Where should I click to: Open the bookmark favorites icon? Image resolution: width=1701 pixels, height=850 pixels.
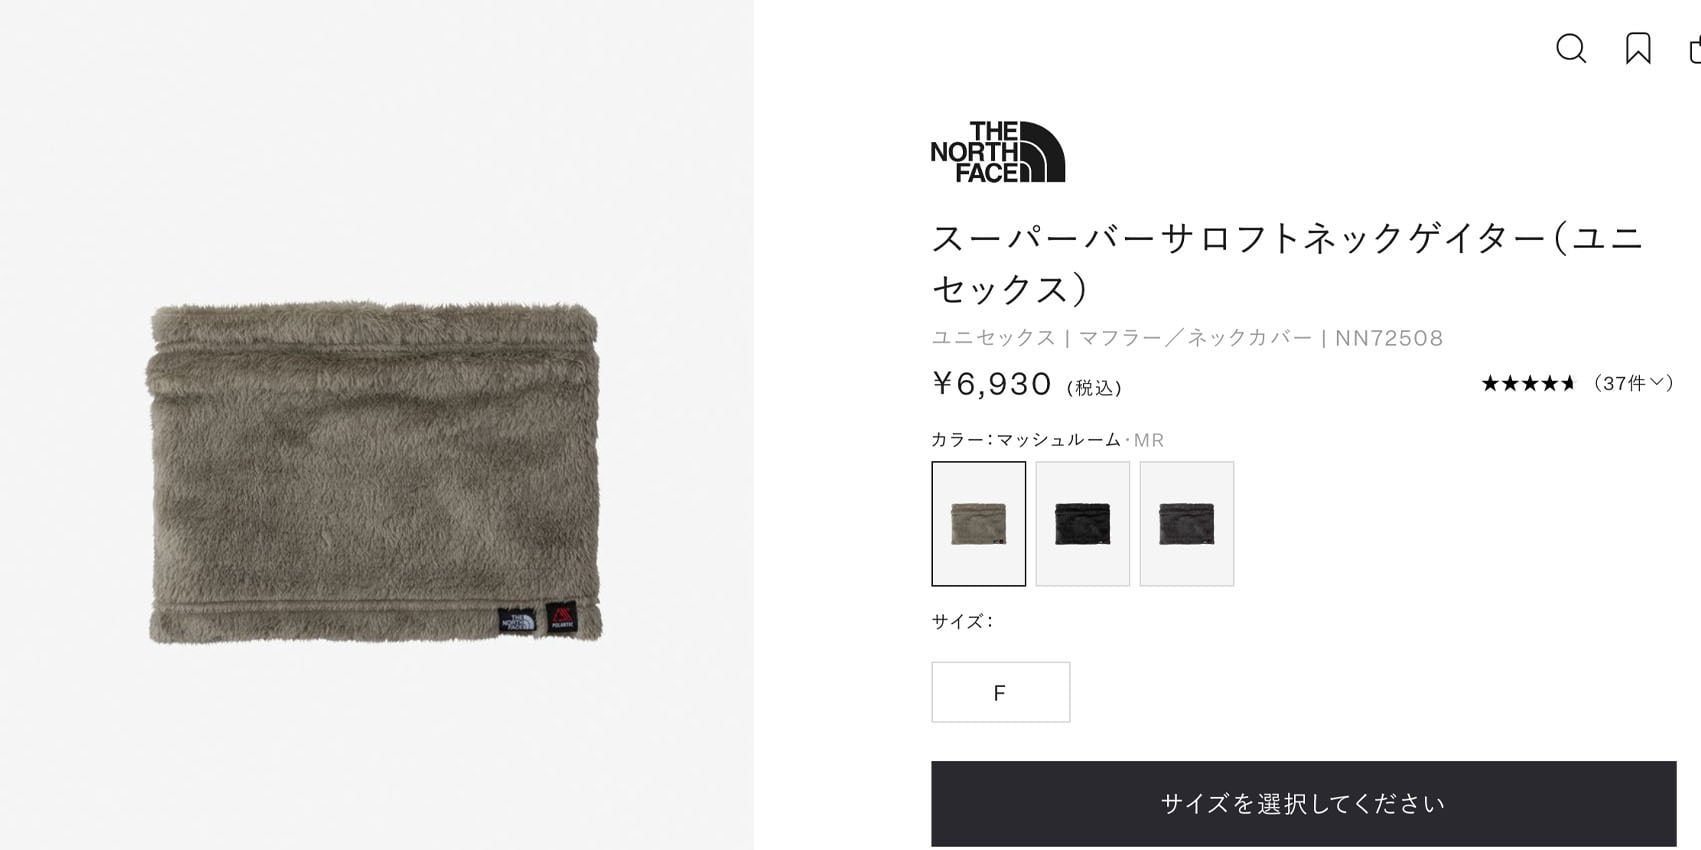pyautogui.click(x=1638, y=48)
